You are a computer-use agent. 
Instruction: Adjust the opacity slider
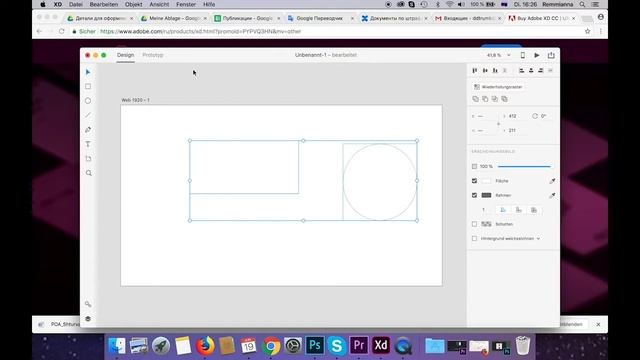click(x=524, y=167)
